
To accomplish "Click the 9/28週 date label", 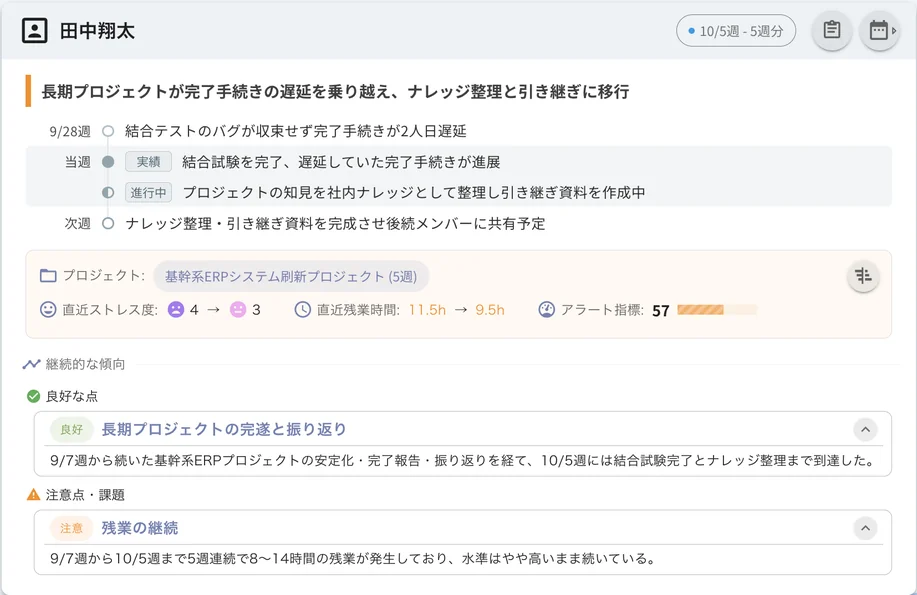I will (70, 132).
